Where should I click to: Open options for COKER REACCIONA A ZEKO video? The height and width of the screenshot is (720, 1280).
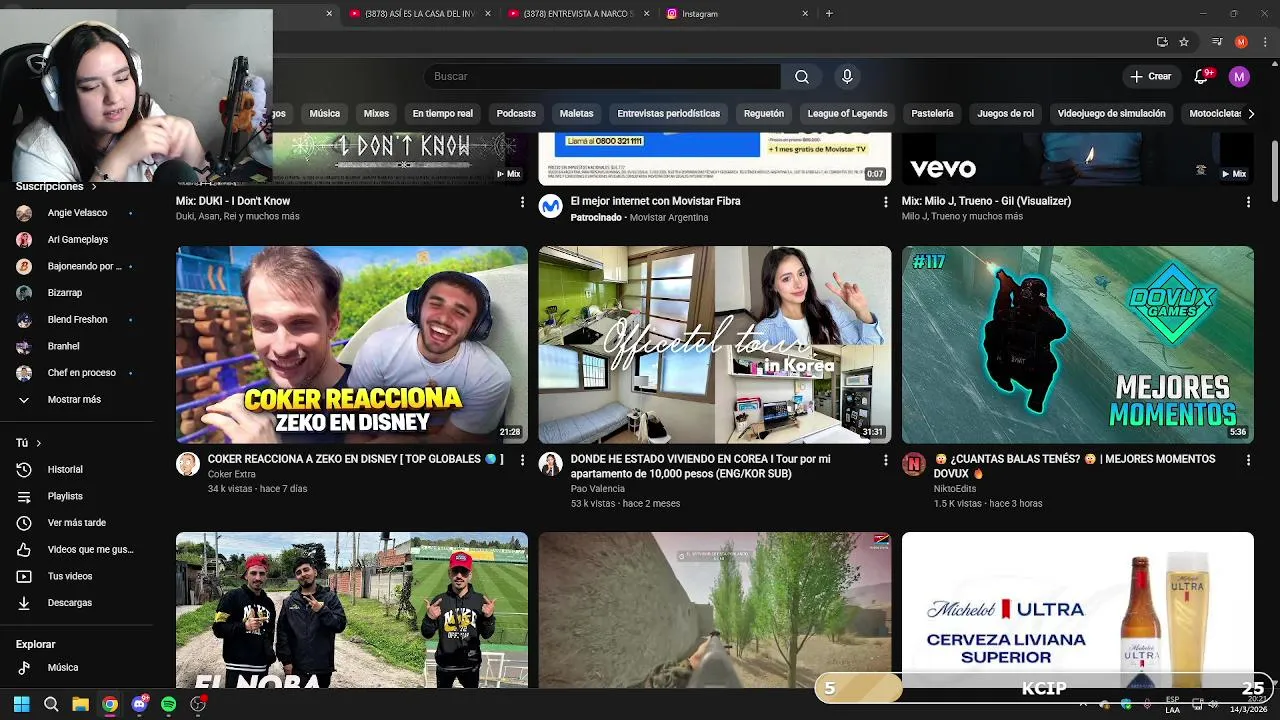tap(522, 460)
